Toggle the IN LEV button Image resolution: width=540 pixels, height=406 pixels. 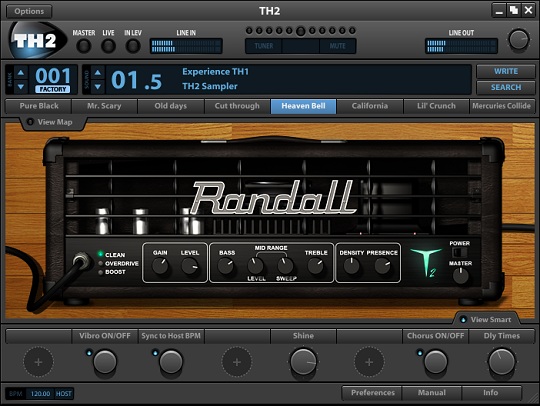133,46
